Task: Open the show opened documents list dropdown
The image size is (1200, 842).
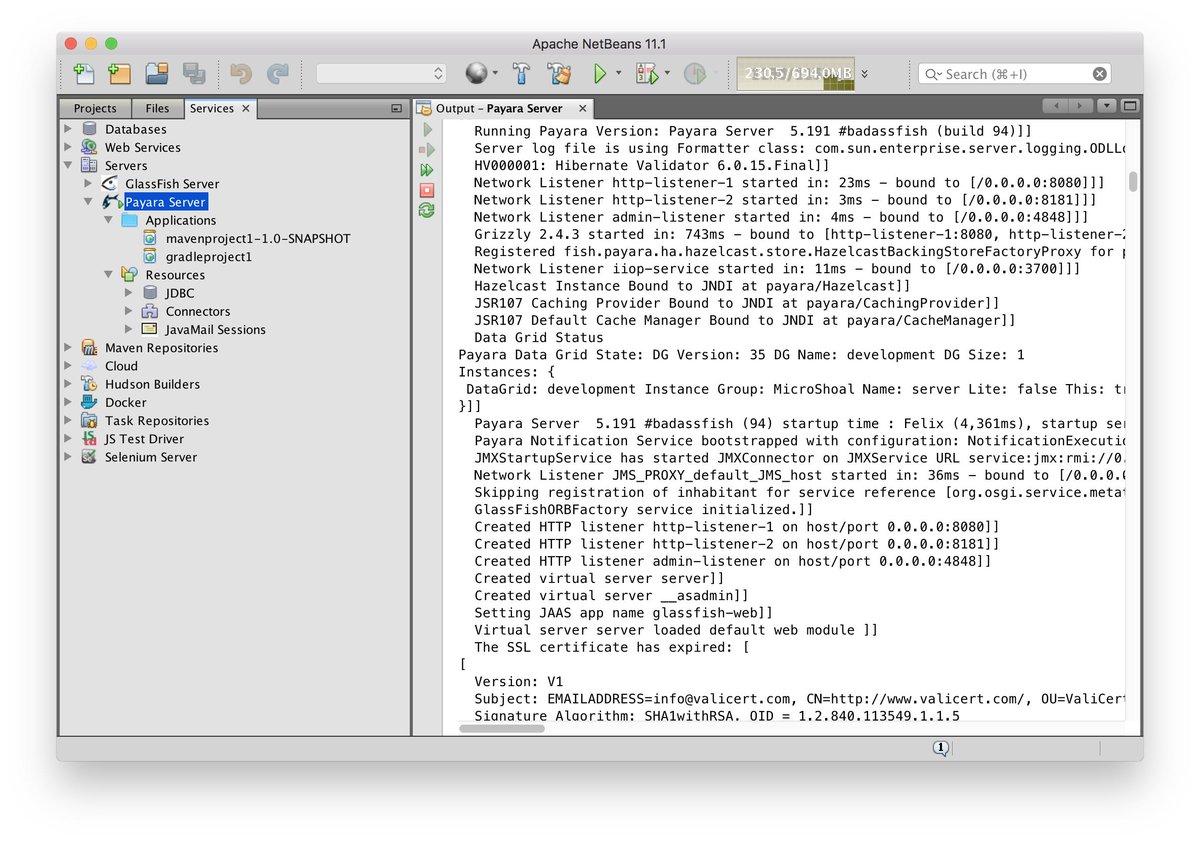Action: pos(1106,105)
